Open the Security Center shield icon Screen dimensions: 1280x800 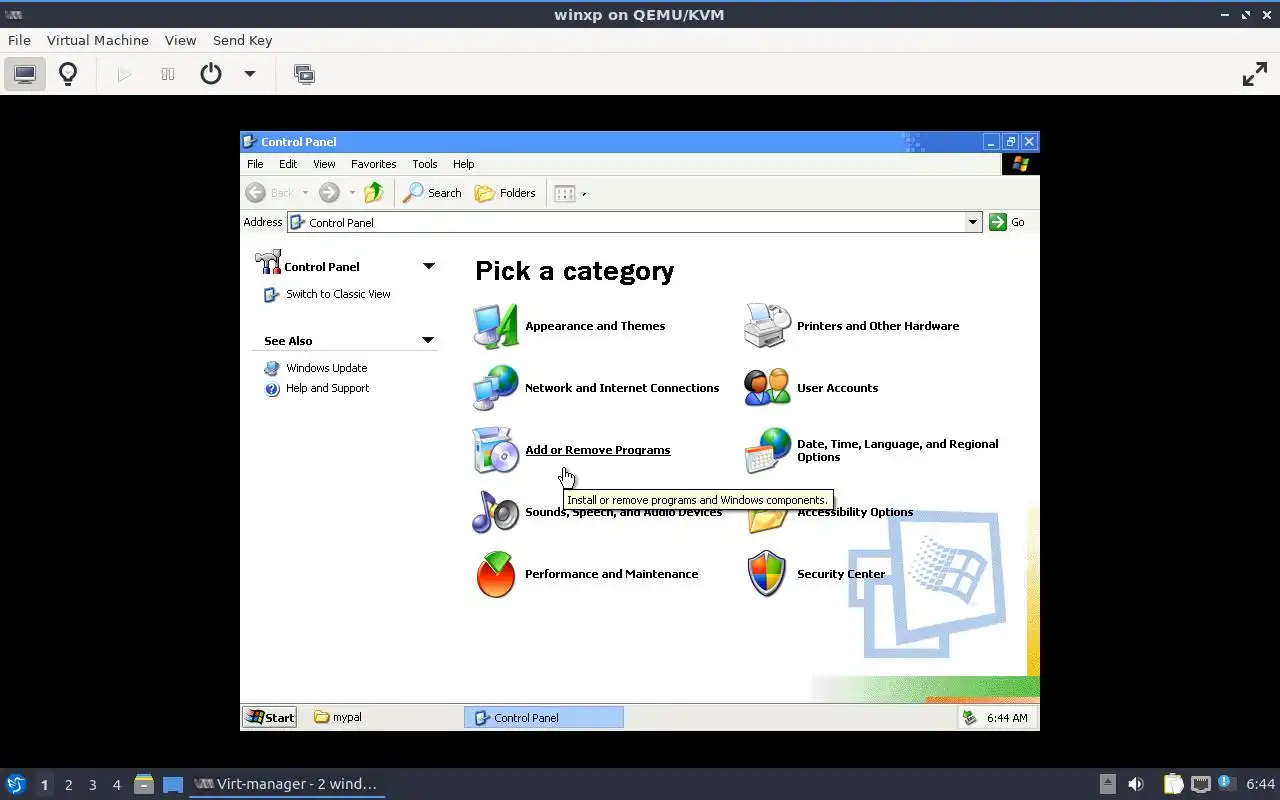pyautogui.click(x=768, y=574)
